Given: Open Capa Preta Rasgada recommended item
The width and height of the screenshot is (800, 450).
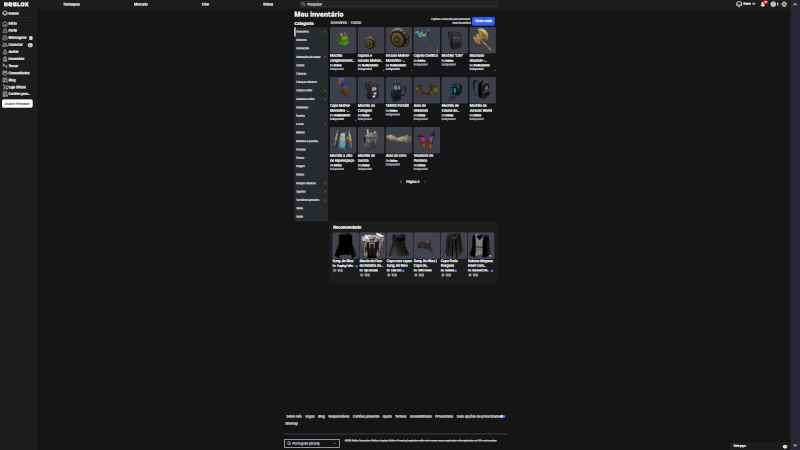Looking at the screenshot, I should click(x=454, y=245).
